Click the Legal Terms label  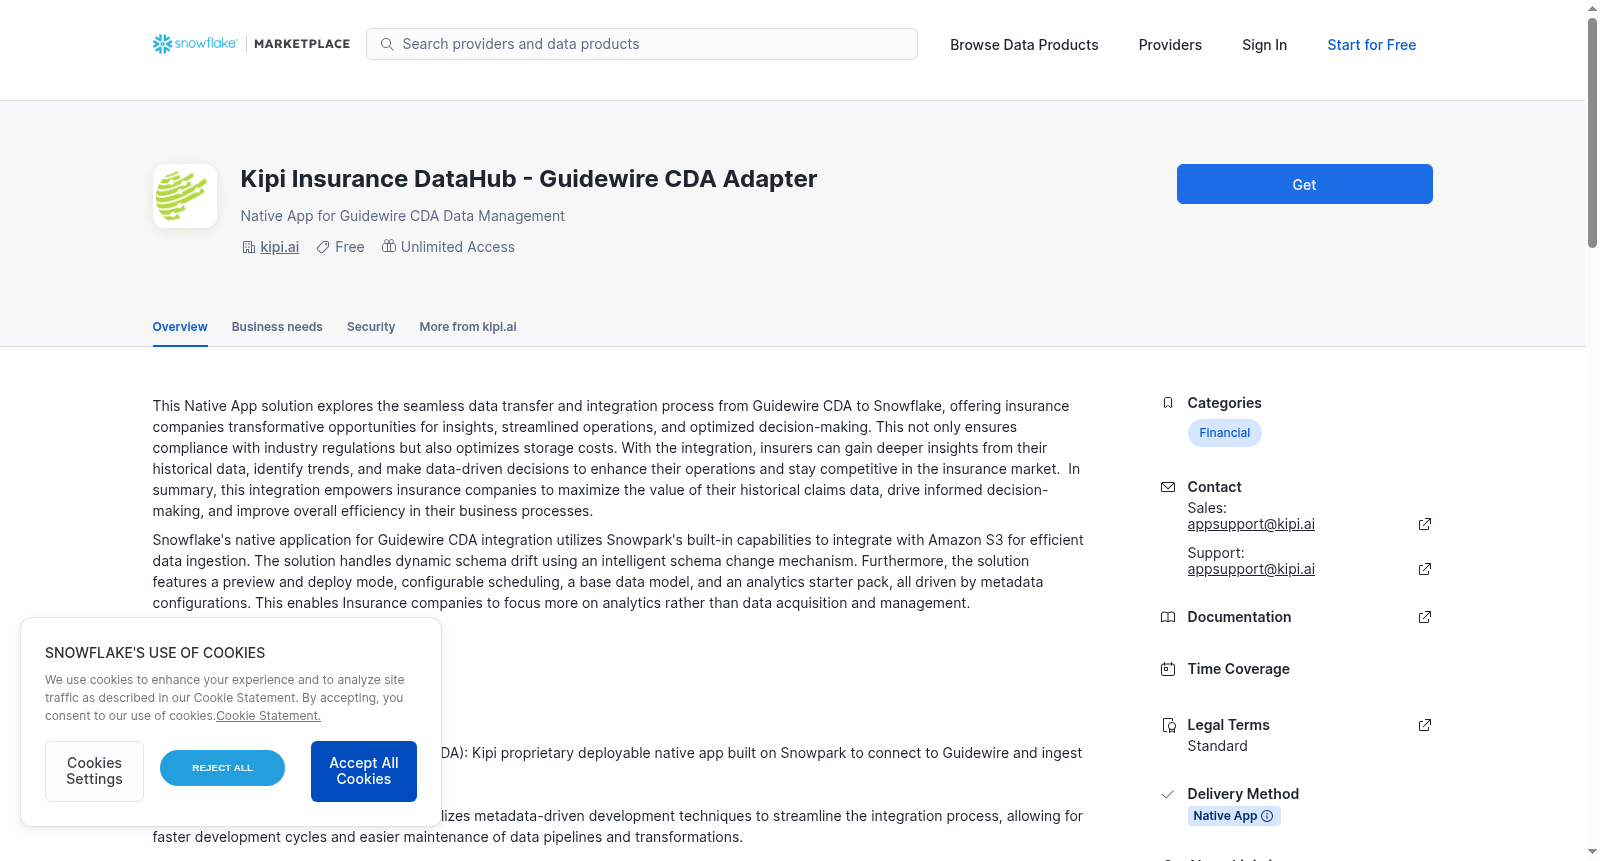pyautogui.click(x=1228, y=725)
